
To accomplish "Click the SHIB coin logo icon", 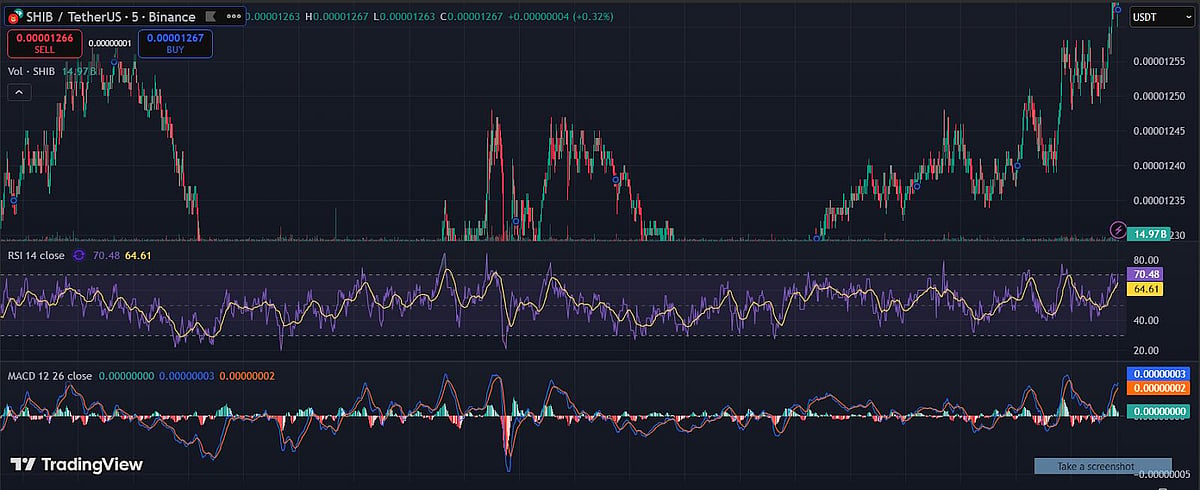I will 14,16.
